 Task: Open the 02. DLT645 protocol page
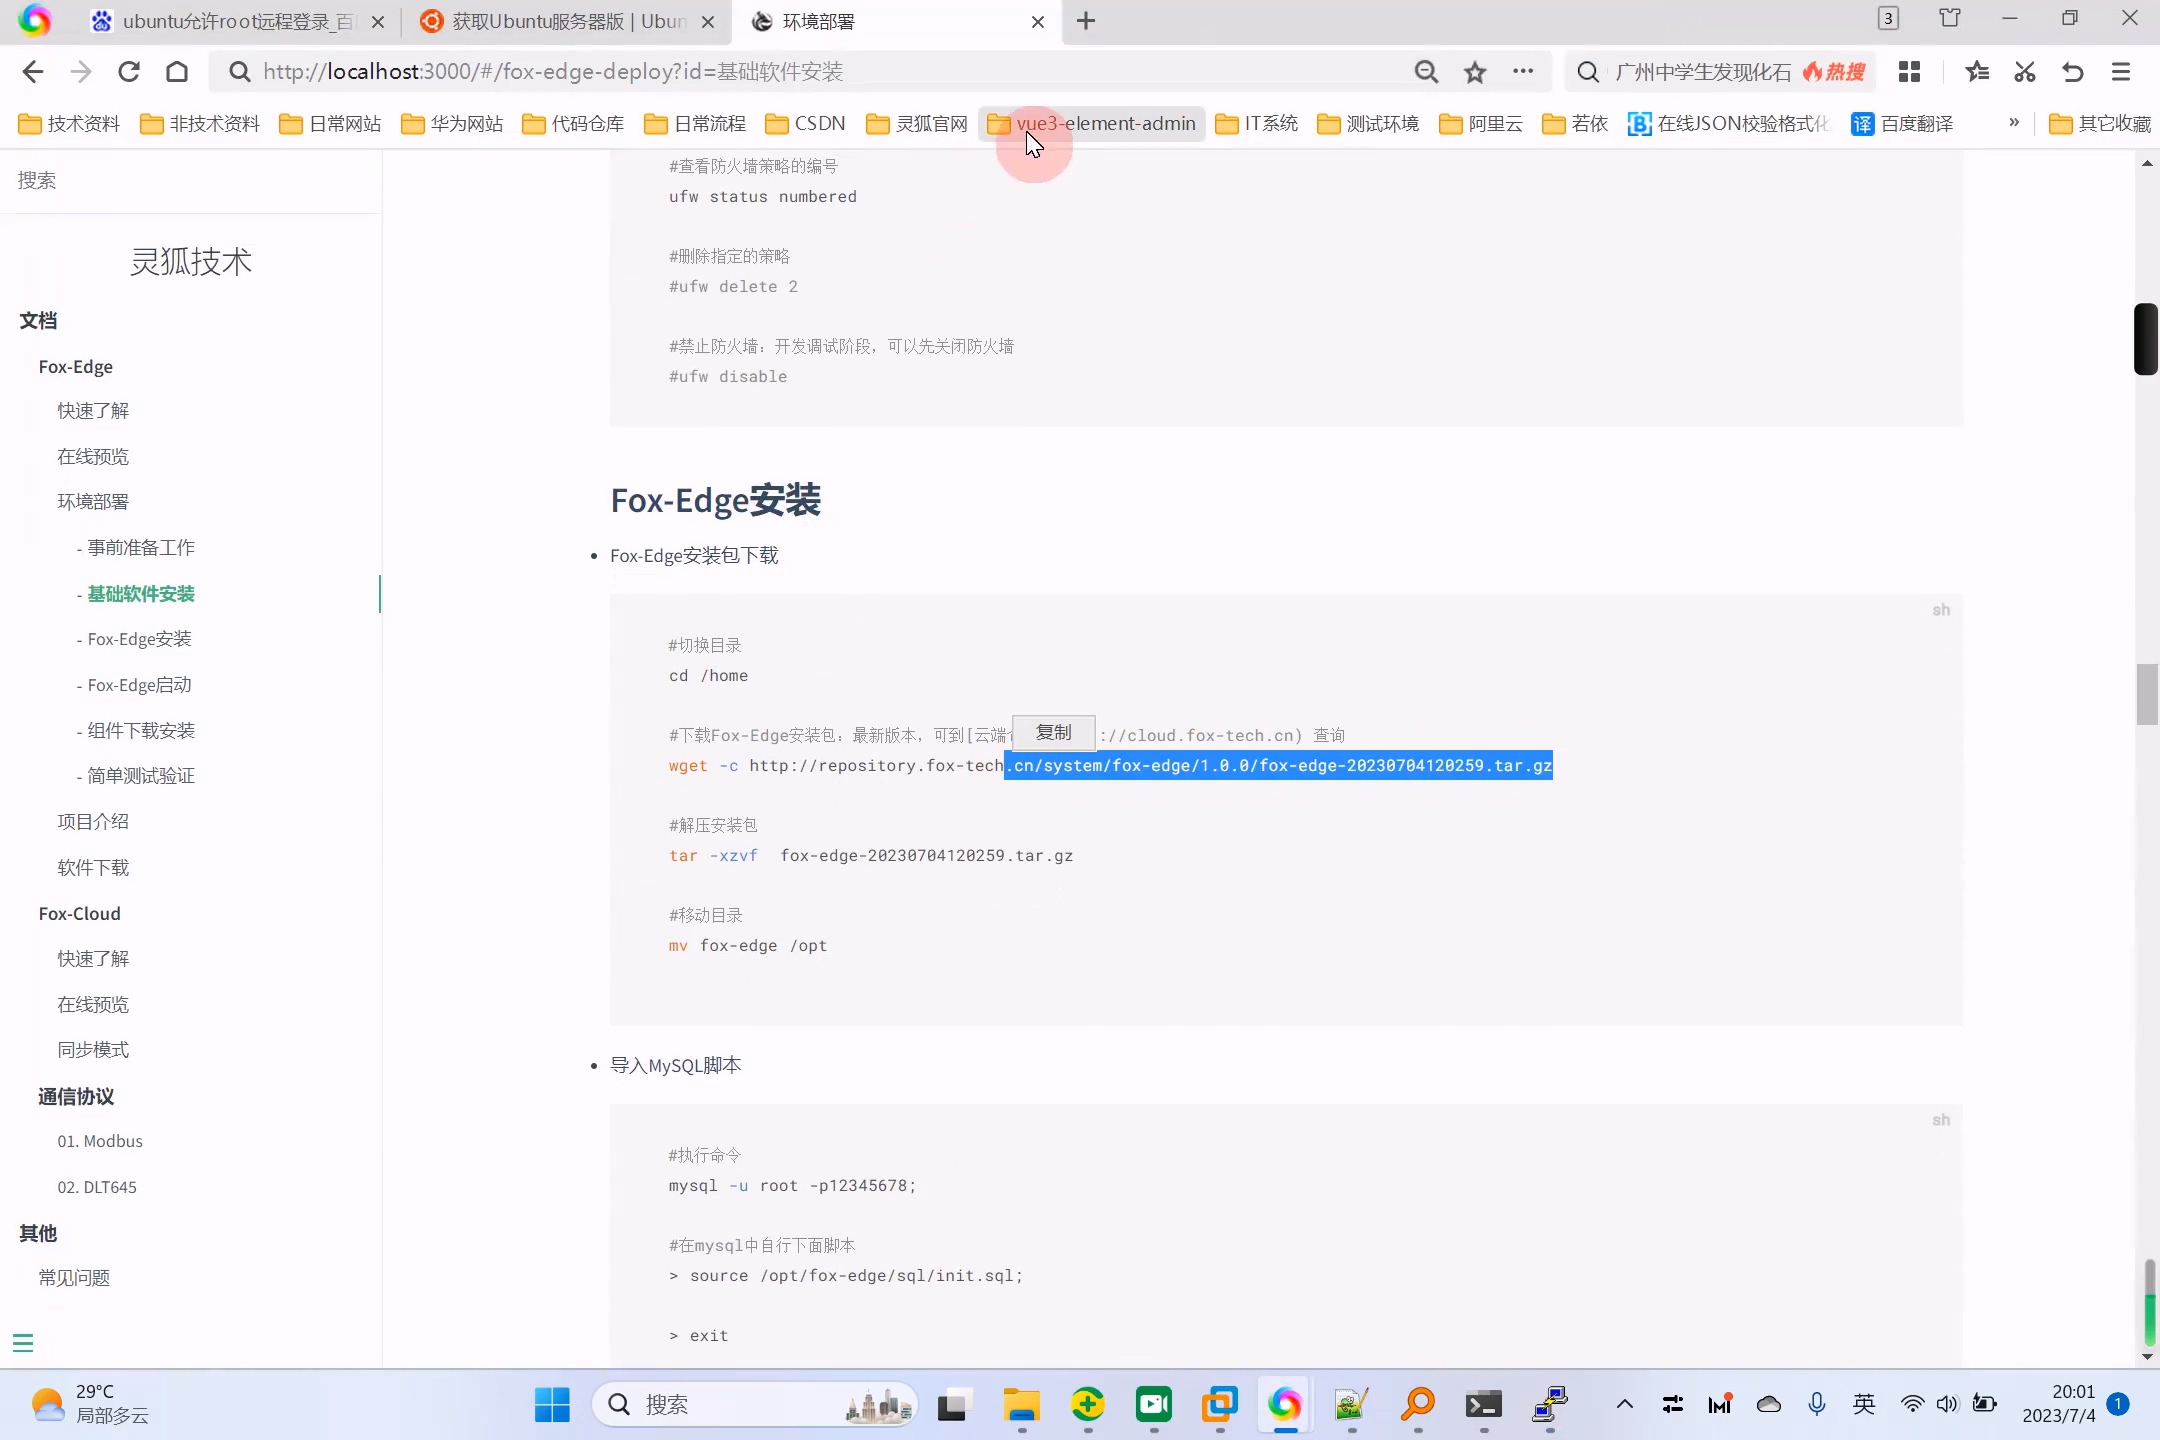click(97, 1187)
